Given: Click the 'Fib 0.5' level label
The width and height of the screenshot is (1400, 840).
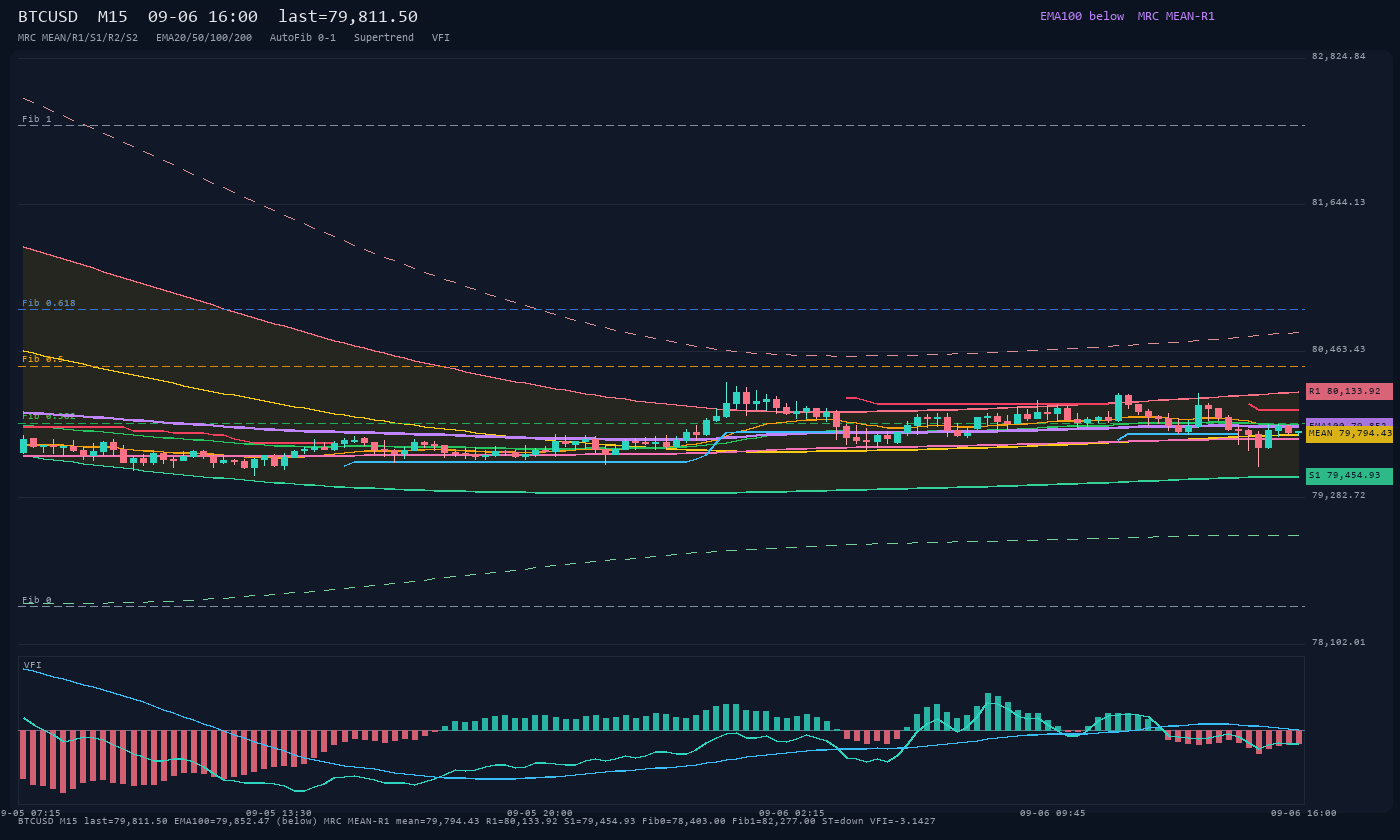Looking at the screenshot, I should (43, 359).
